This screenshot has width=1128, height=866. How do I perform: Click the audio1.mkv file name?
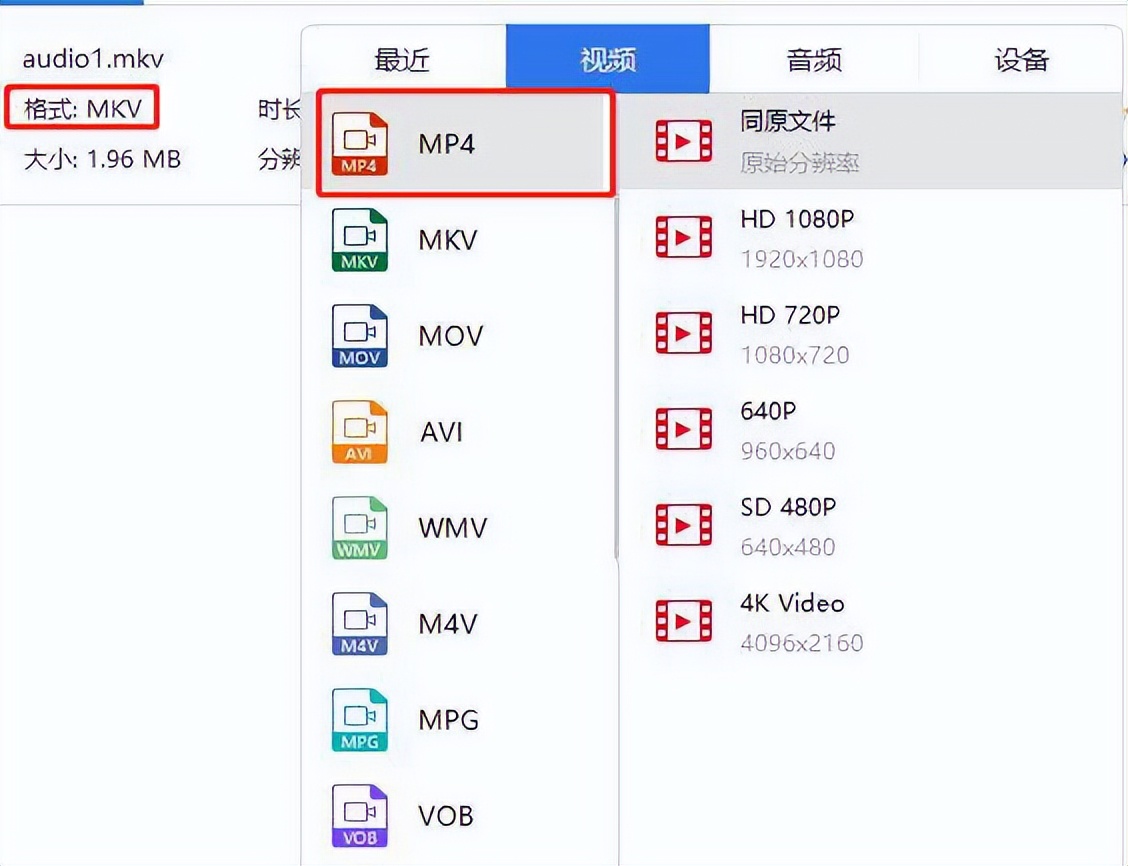pos(90,58)
